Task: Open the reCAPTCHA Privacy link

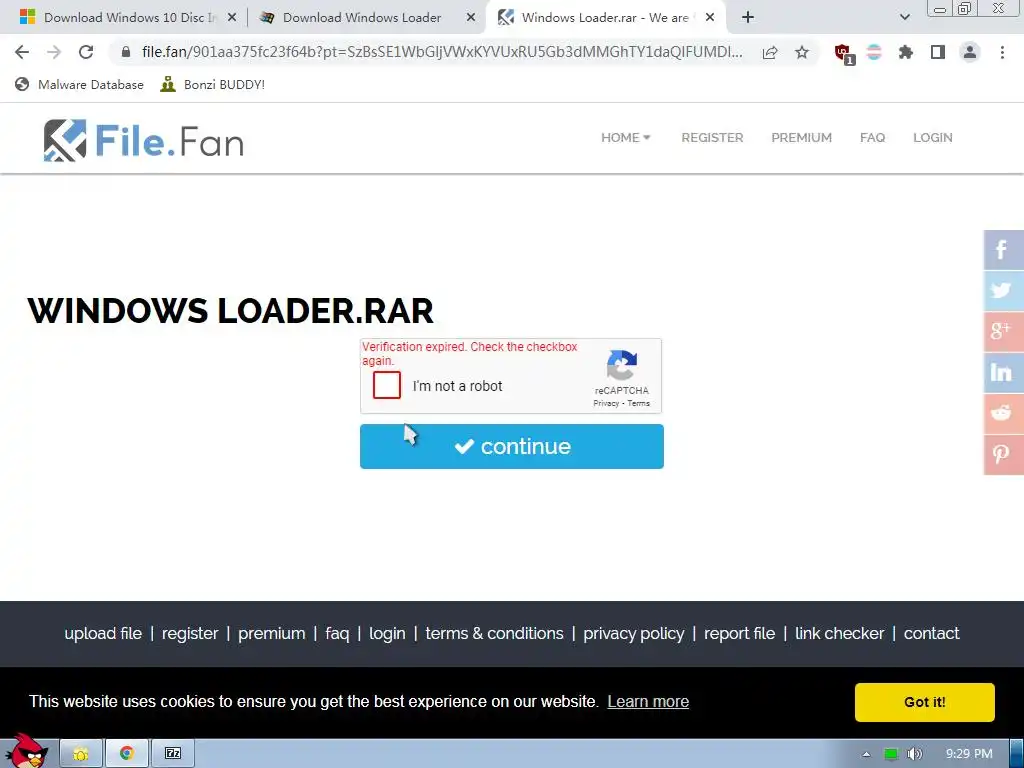Action: (x=605, y=403)
